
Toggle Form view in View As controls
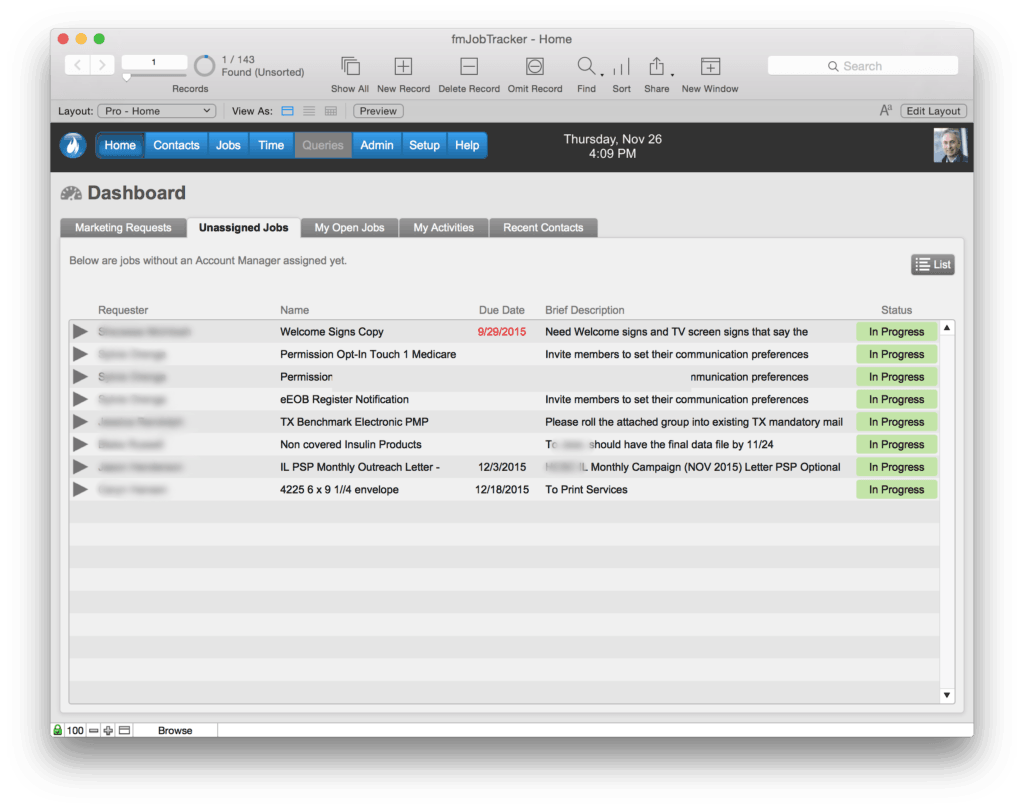[287, 111]
